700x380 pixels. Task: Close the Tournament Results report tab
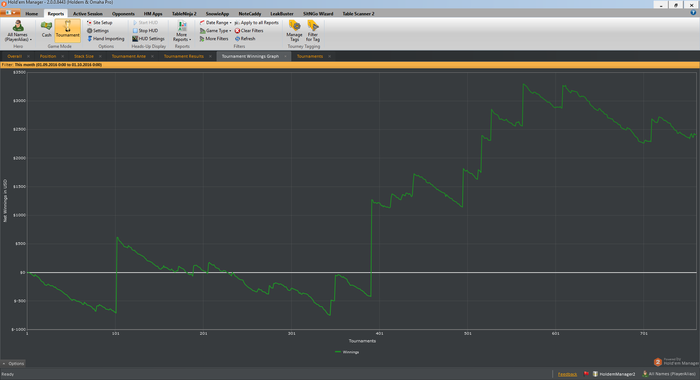coord(210,56)
